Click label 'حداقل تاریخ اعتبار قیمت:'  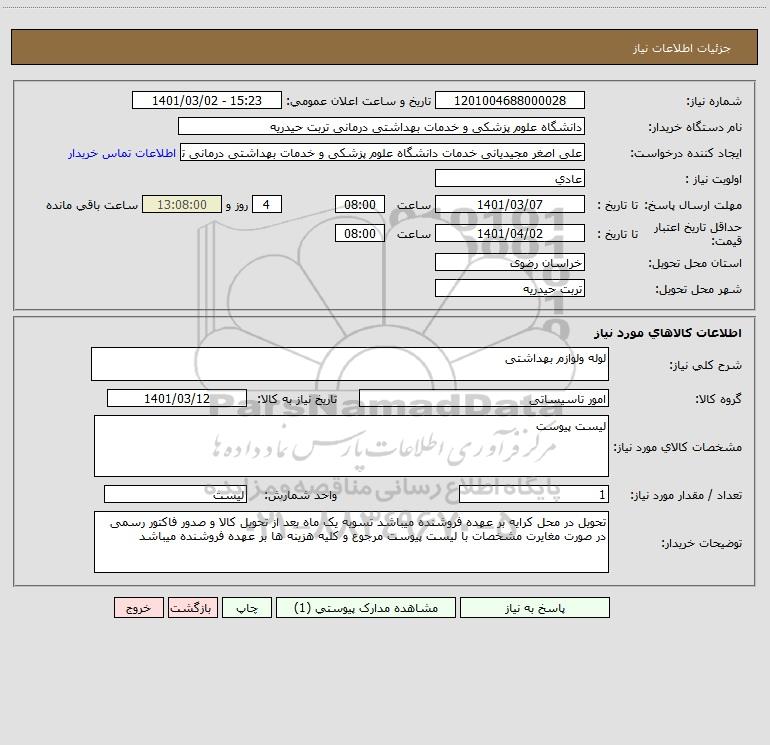698,234
